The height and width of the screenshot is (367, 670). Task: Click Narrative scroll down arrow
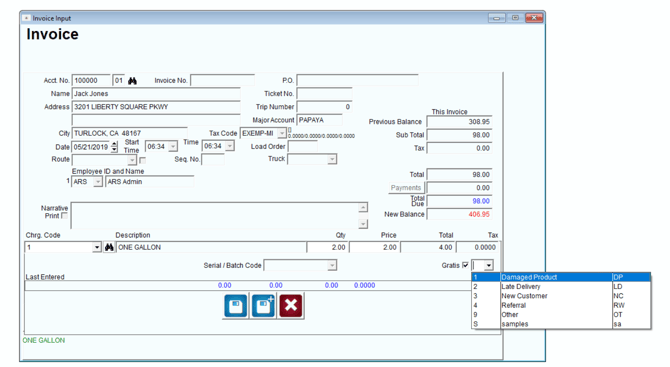click(x=363, y=224)
